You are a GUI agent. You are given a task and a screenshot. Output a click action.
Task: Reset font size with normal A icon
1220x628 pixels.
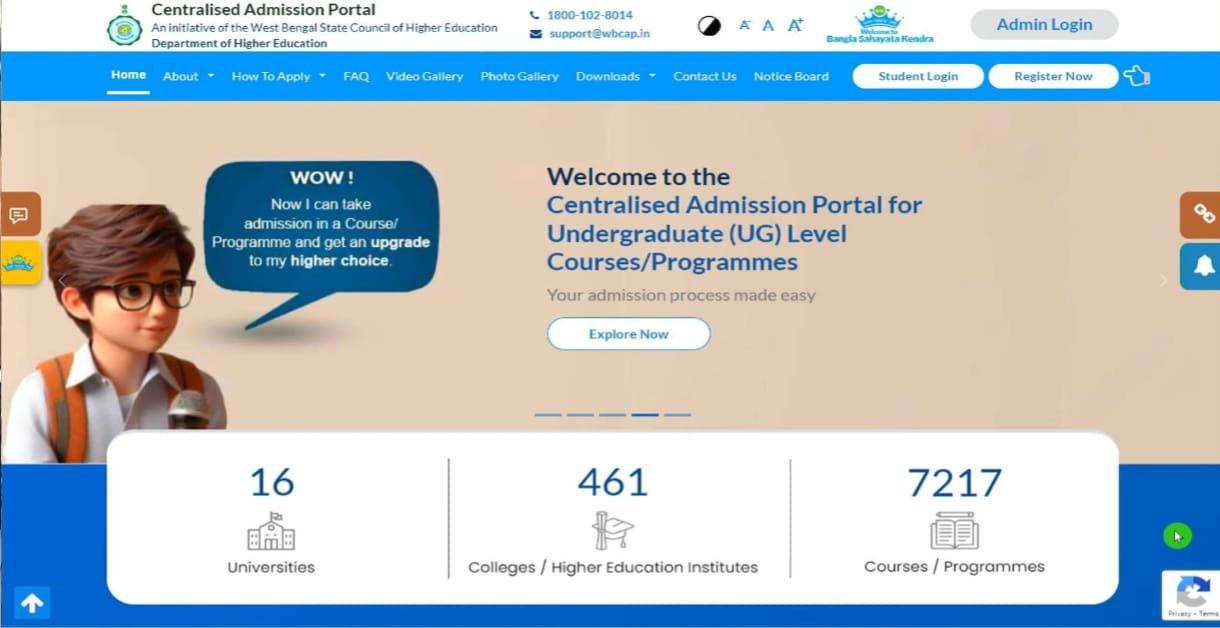[768, 25]
